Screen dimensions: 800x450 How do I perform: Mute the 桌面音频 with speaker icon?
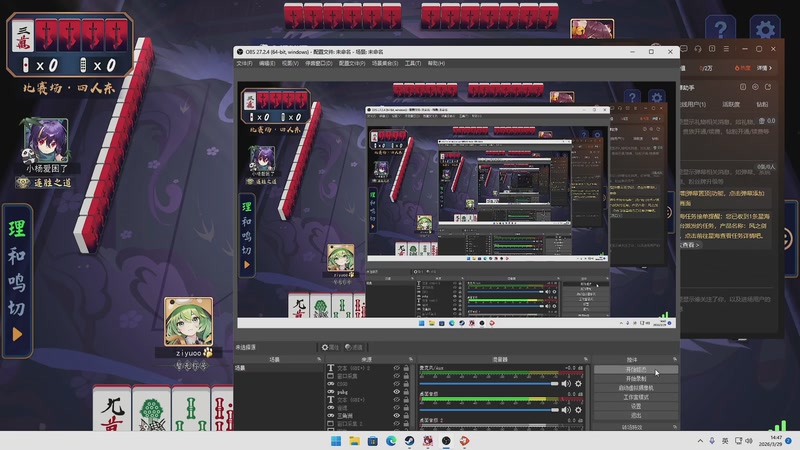coord(566,410)
